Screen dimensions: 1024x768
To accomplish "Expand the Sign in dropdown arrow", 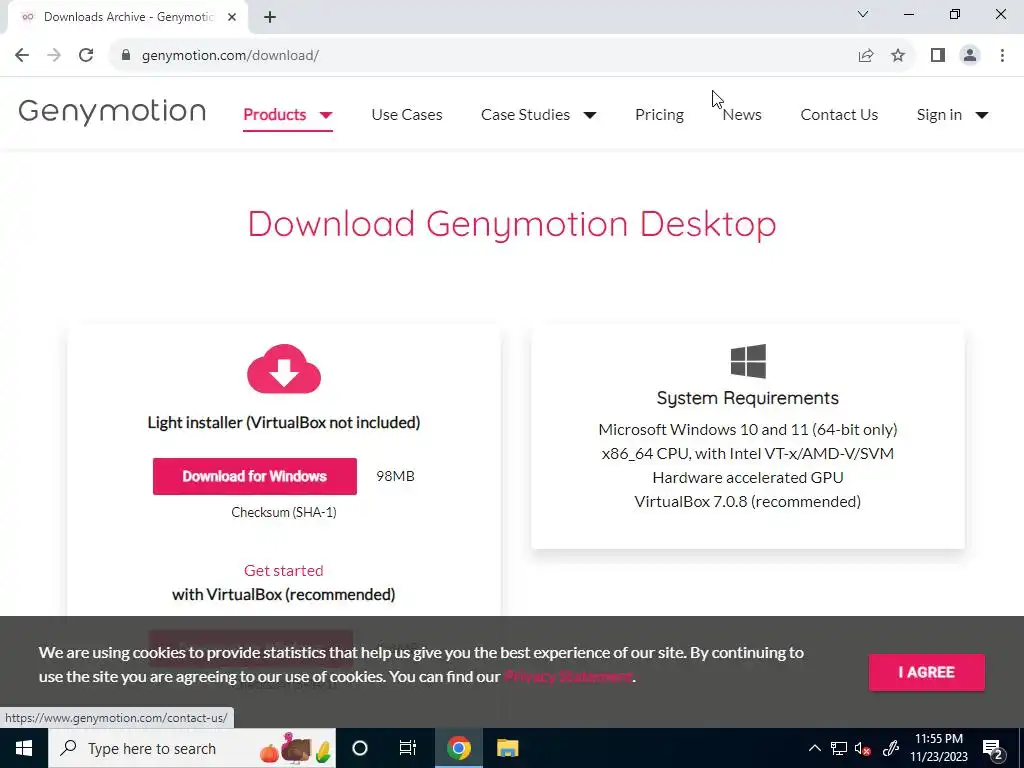I will tap(982, 115).
